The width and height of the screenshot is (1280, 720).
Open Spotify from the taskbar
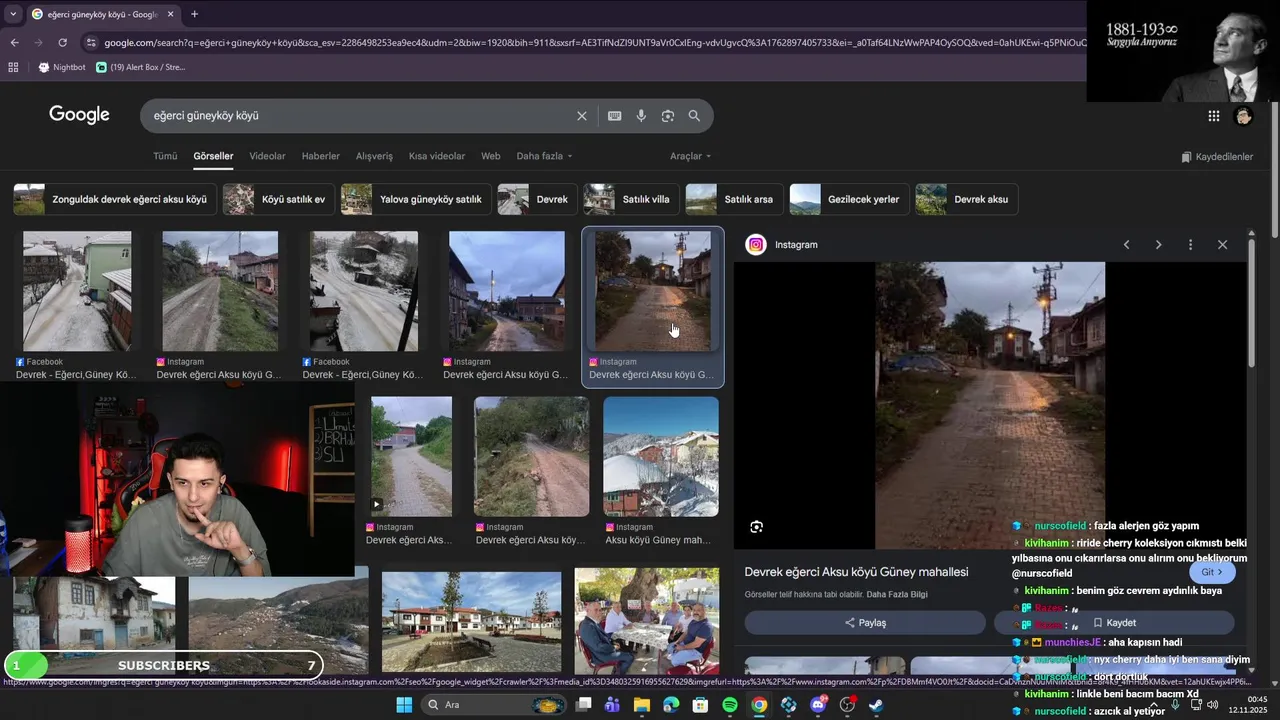(730, 705)
